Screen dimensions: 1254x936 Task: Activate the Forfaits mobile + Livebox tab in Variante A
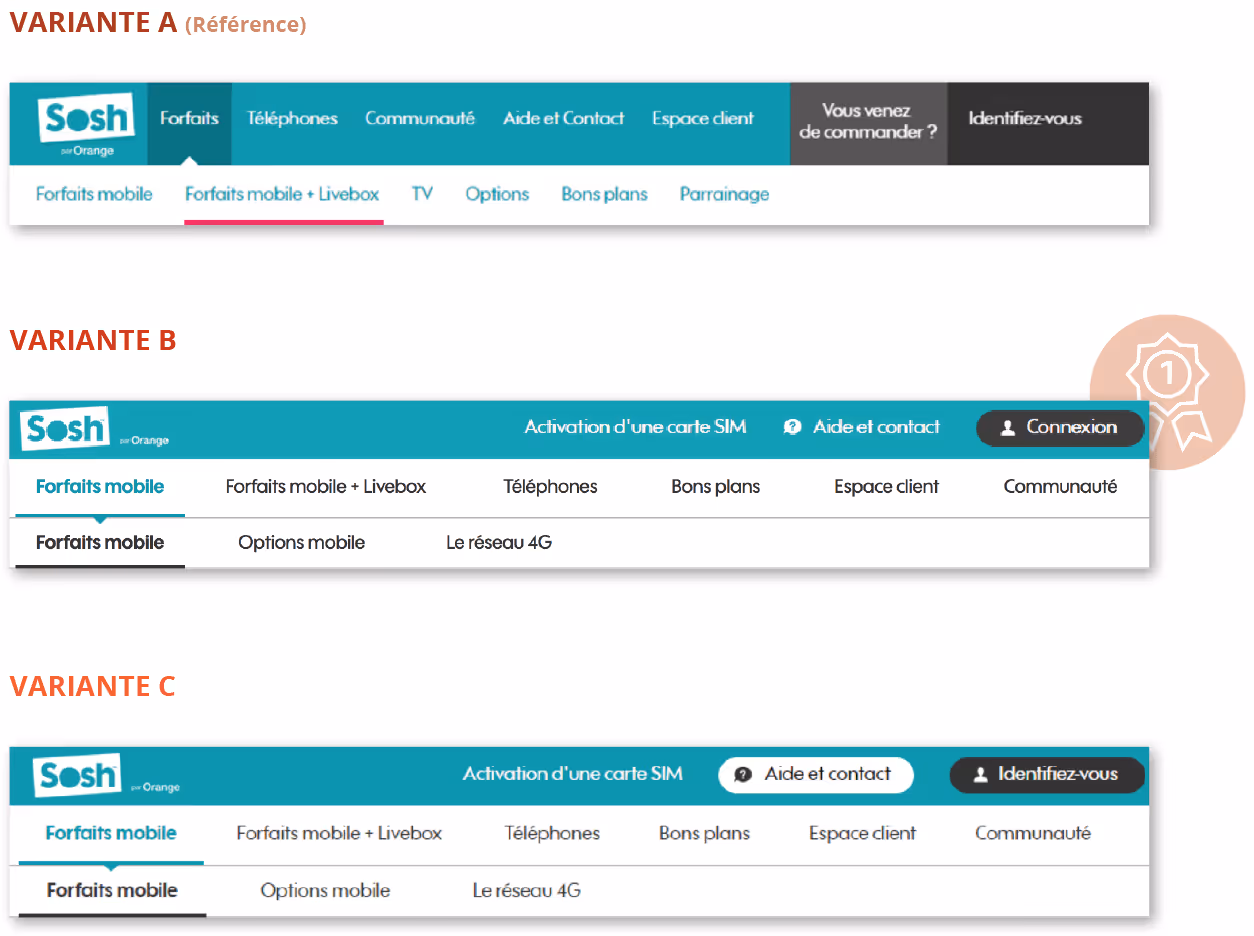[282, 194]
